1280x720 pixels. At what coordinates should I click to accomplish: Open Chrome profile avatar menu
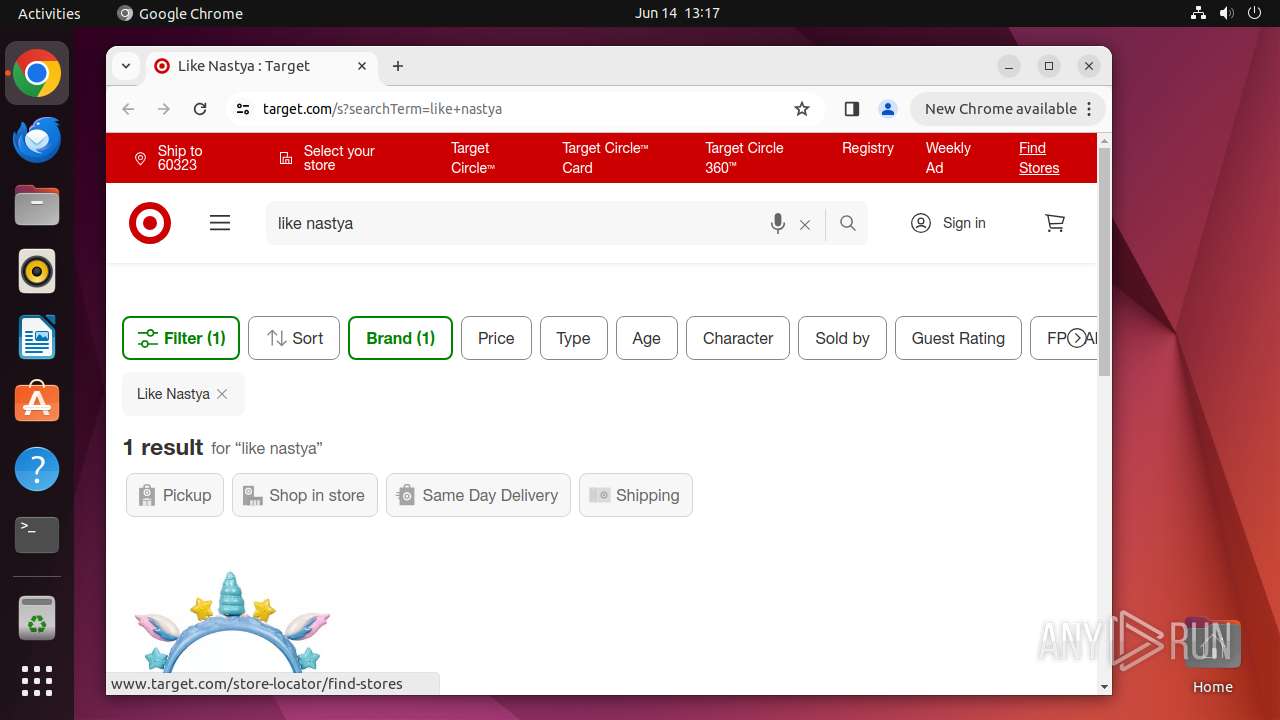click(887, 109)
